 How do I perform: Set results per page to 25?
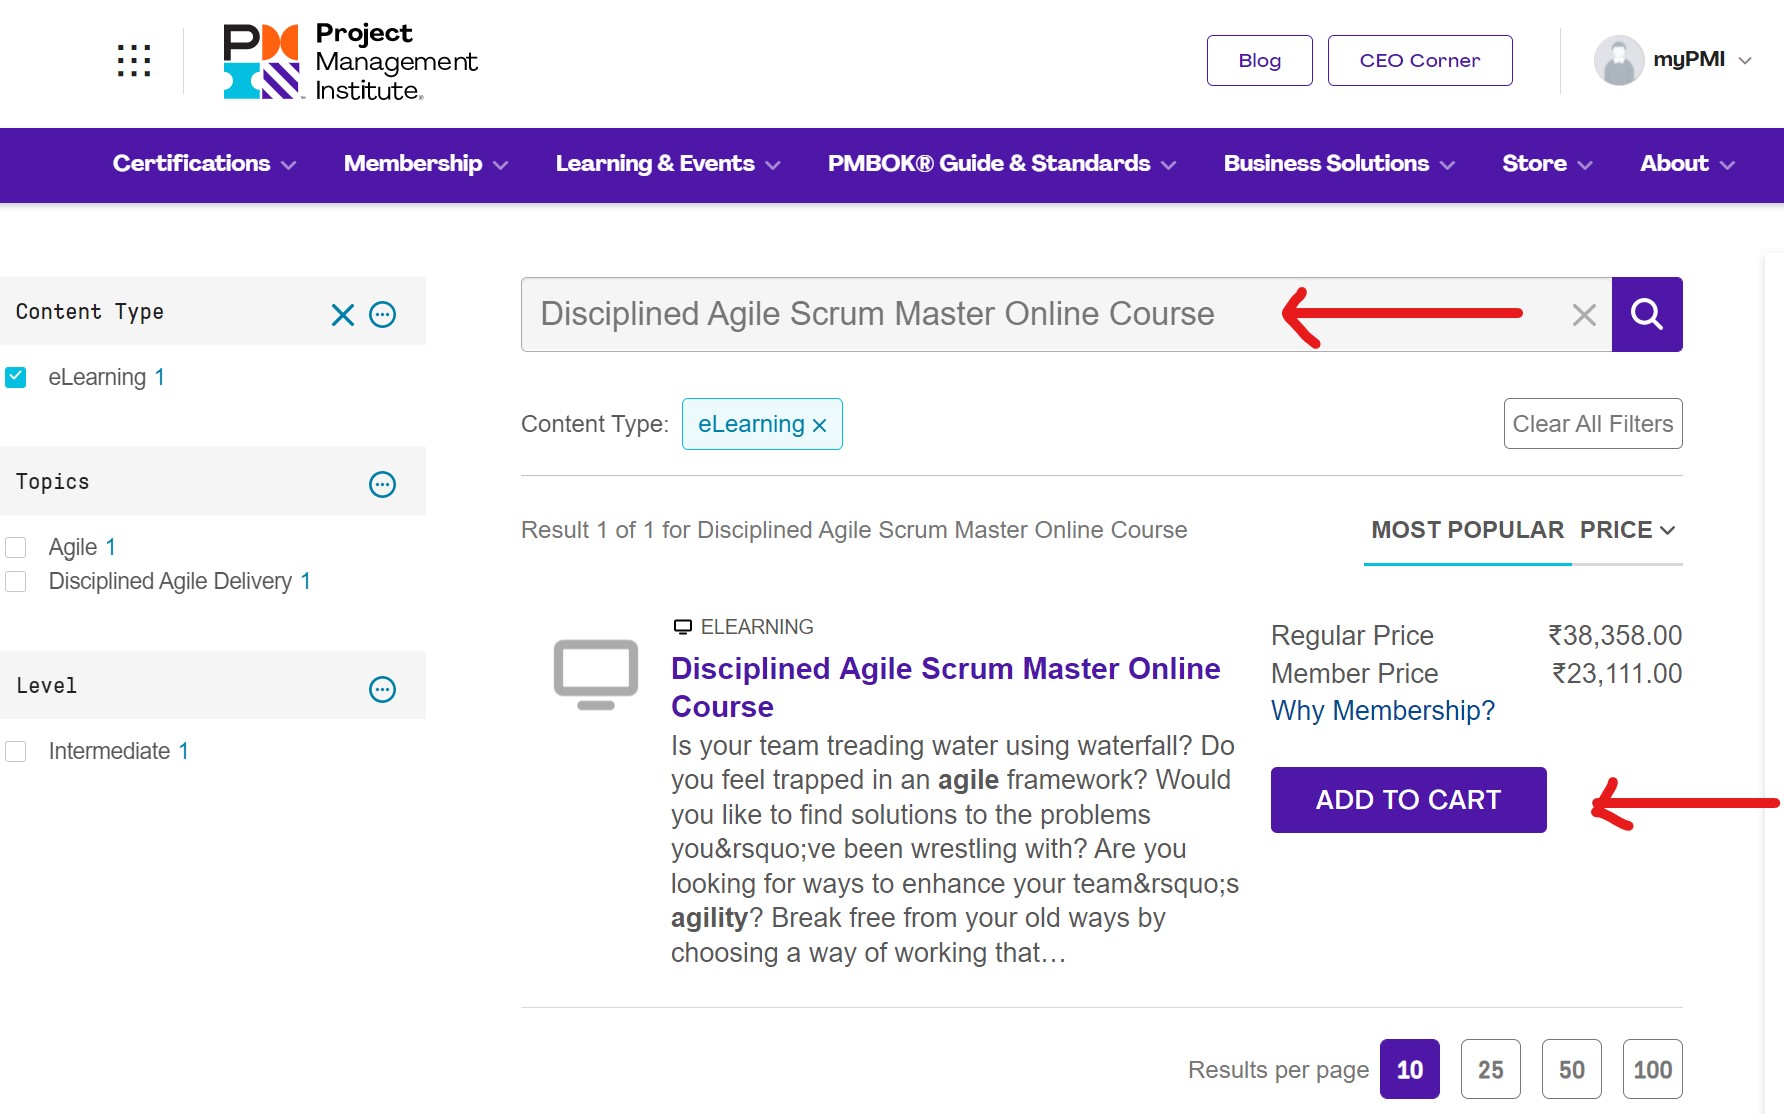click(1490, 1070)
